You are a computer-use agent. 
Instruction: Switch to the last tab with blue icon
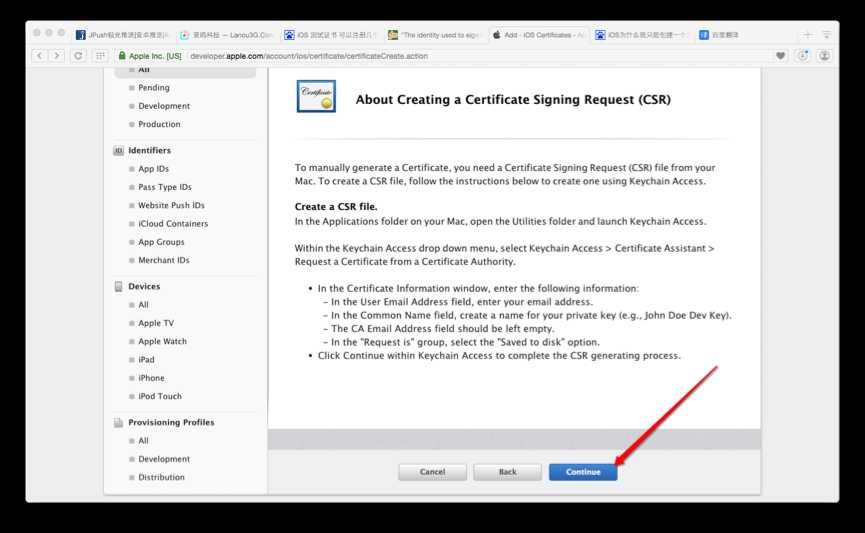719,35
